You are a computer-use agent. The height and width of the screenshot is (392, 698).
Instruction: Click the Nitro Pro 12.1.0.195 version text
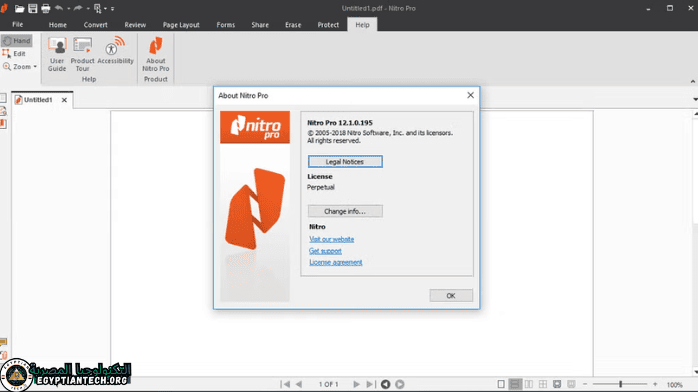pyautogui.click(x=340, y=123)
